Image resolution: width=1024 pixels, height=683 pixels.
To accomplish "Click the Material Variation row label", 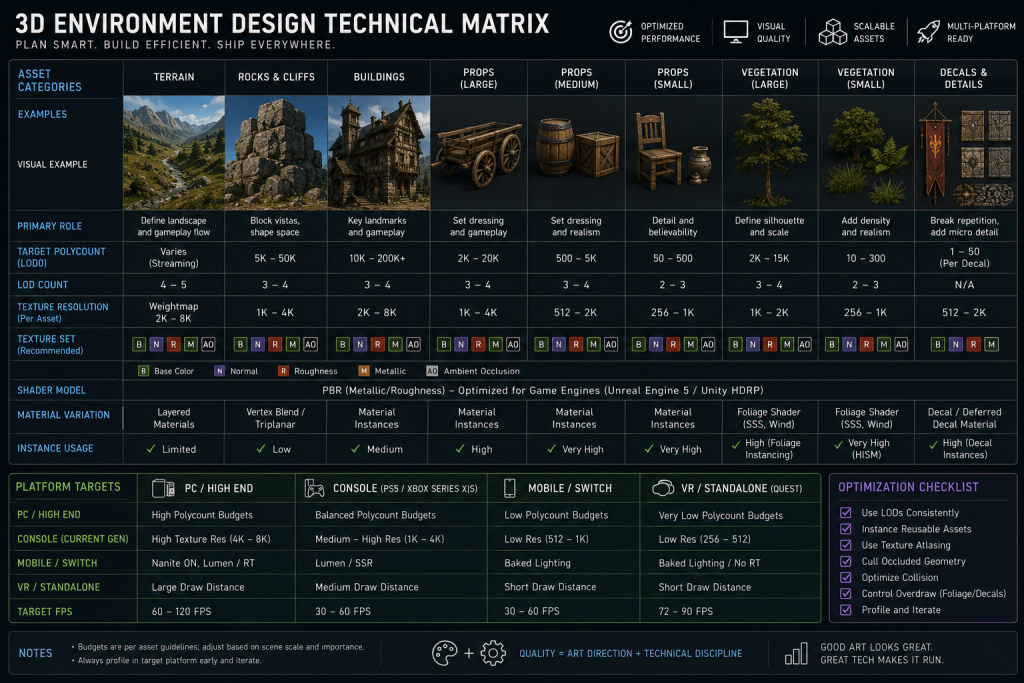I will point(63,415).
